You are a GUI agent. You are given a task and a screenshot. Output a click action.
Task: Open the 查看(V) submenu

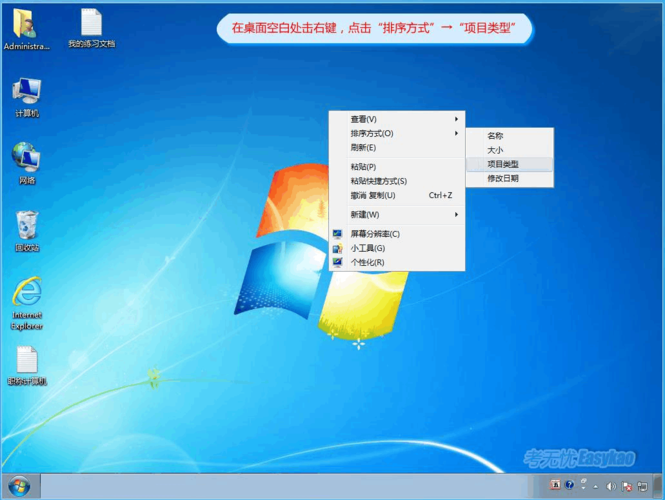(397, 119)
